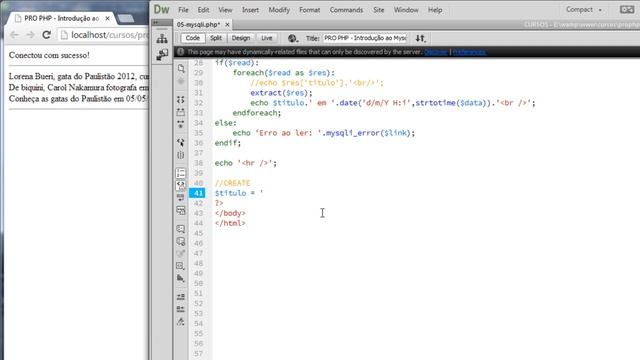
Task: Indent the selected code
Action: click(x=181, y=297)
